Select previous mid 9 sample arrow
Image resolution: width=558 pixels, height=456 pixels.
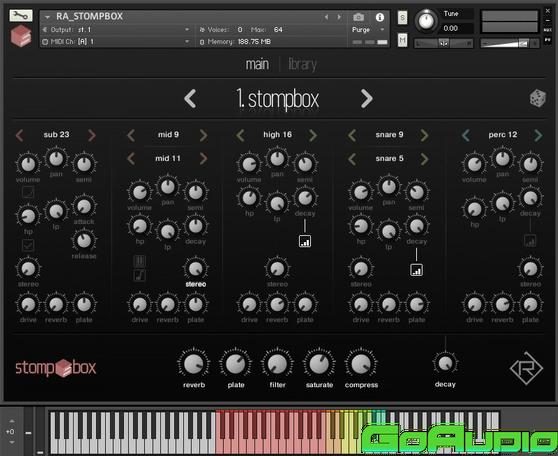(131, 135)
